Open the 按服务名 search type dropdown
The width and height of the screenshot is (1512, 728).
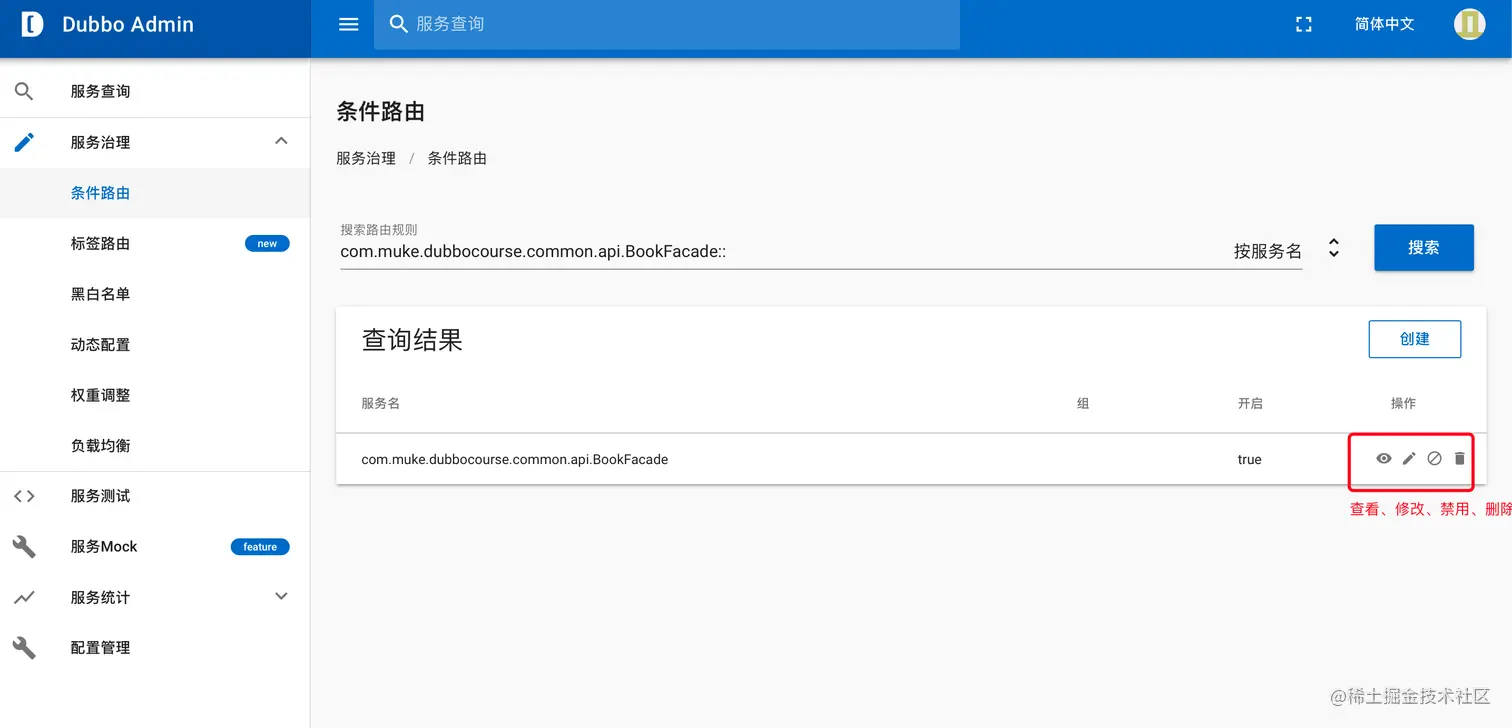coord(1286,251)
